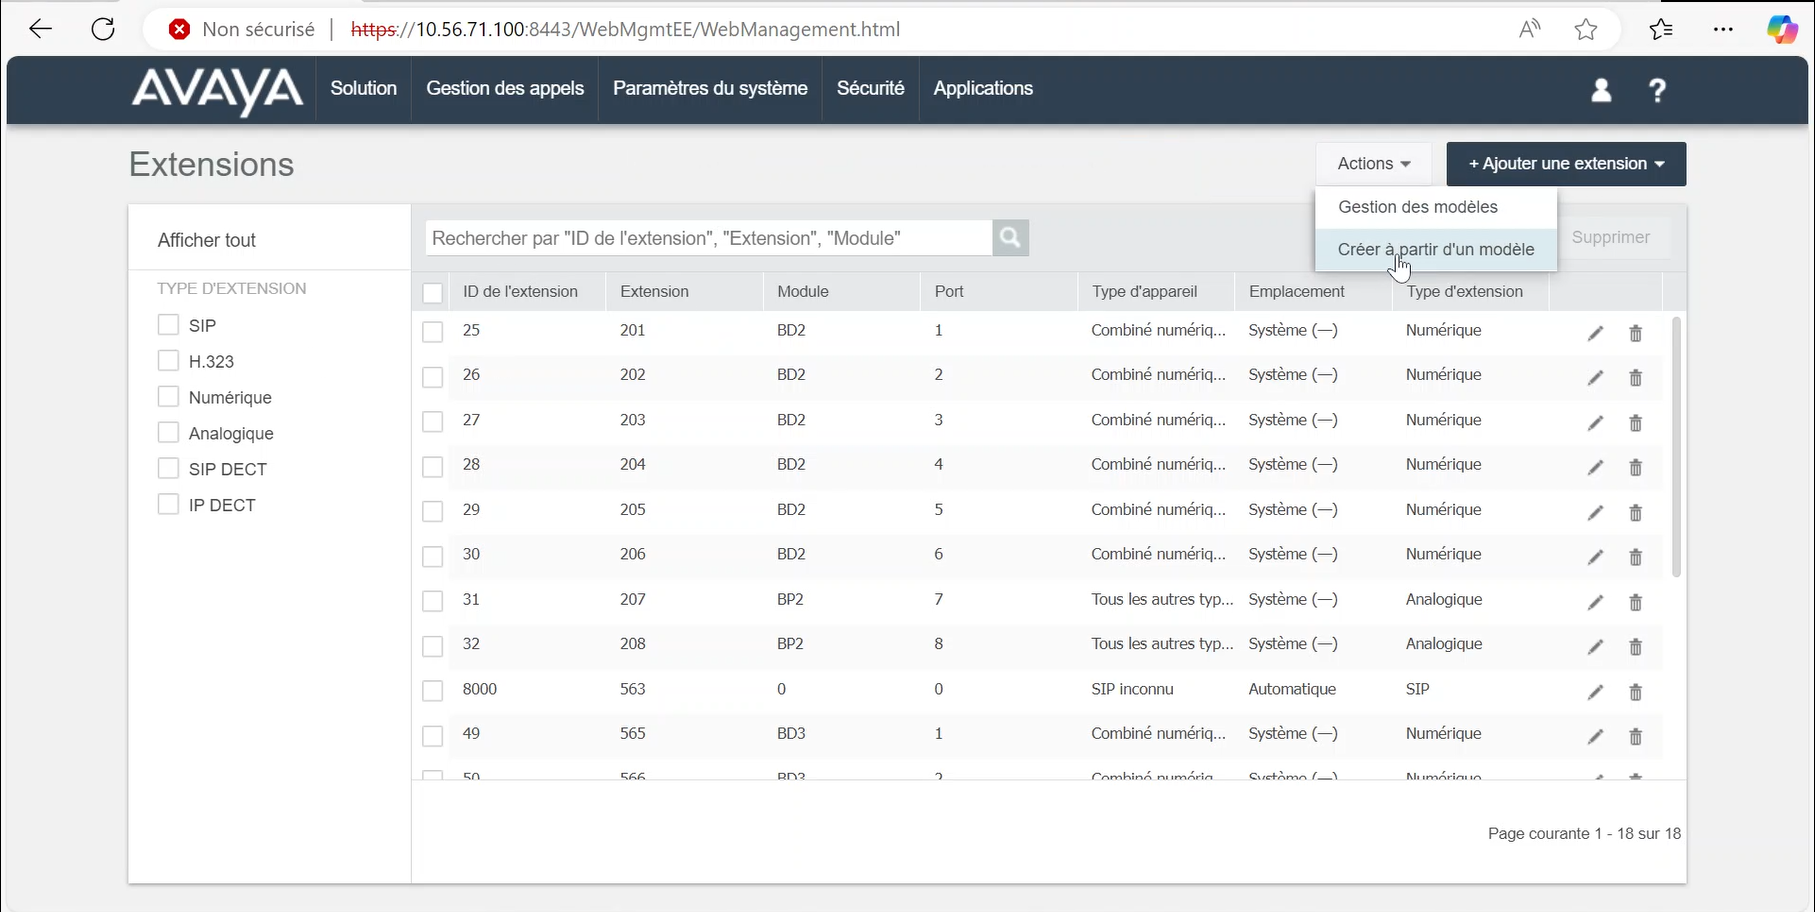
Task: Open the Ajouter une extension dropdown
Action: [1565, 164]
